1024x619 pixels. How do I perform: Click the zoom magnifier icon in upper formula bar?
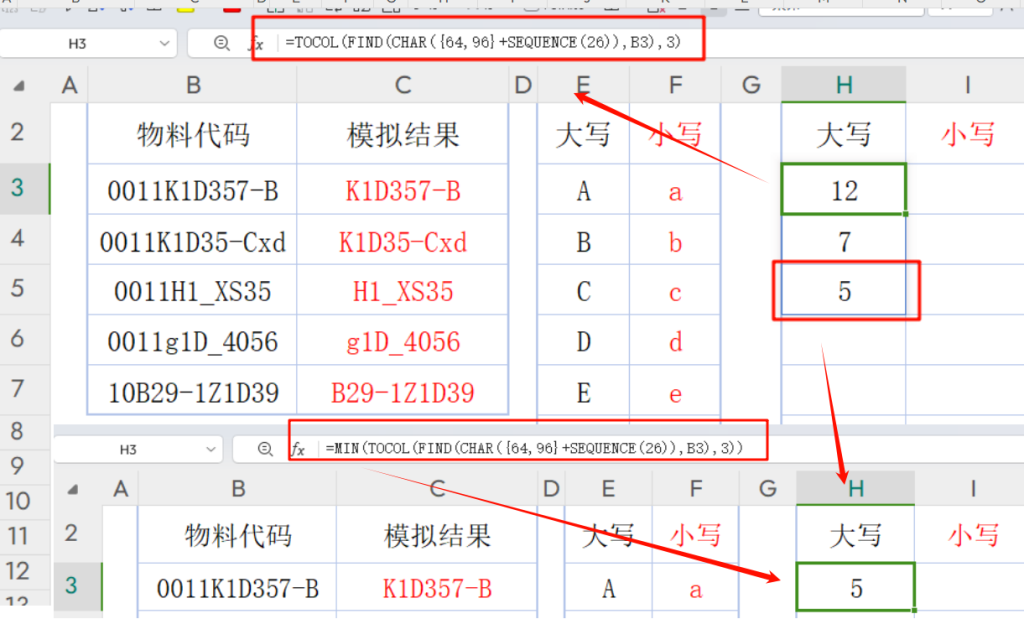222,43
